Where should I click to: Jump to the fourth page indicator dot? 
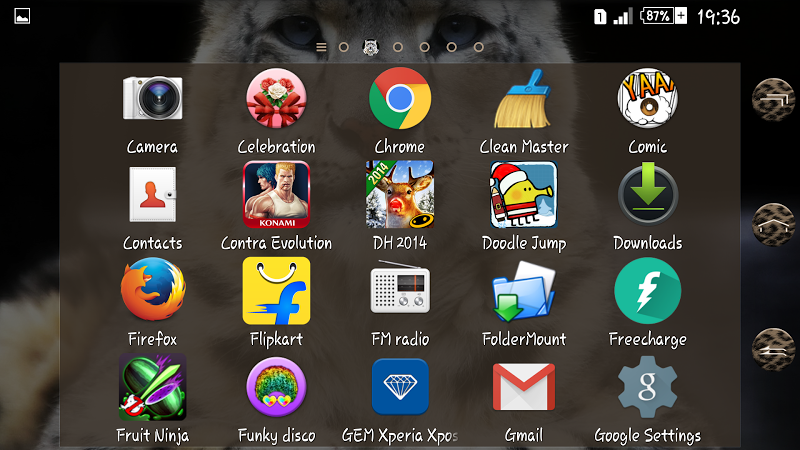[x=424, y=47]
